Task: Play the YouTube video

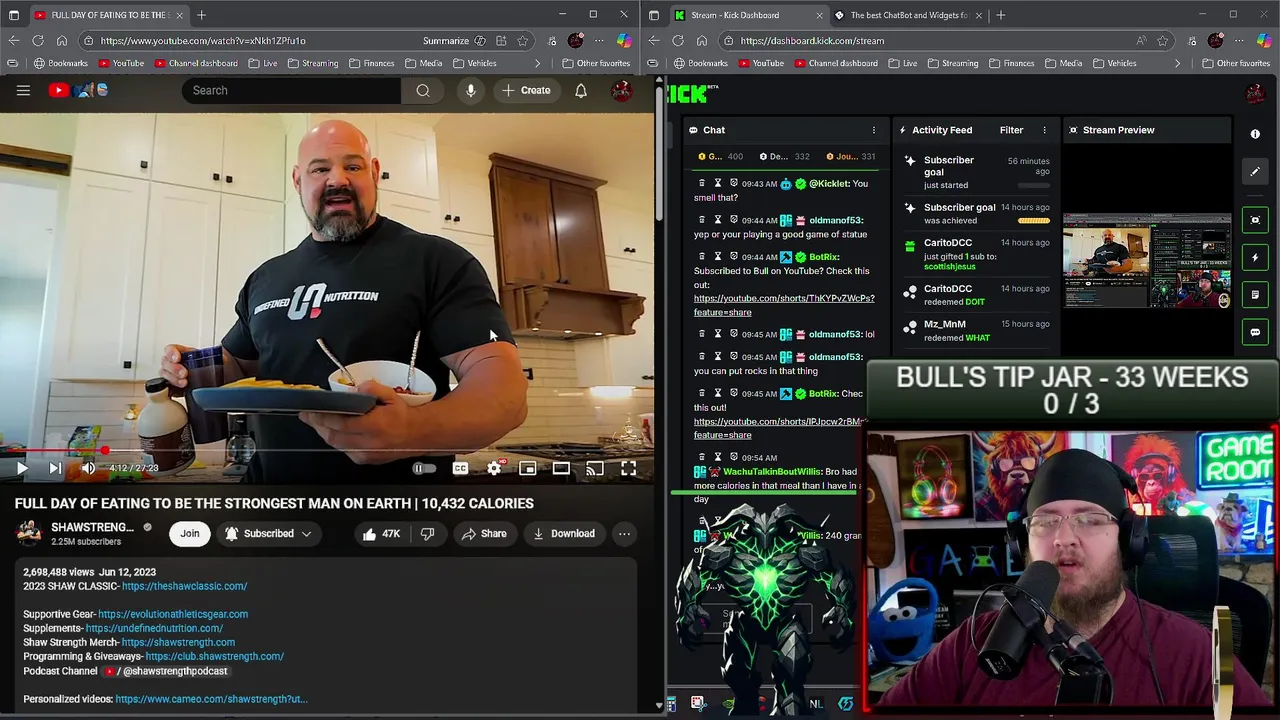Action: (x=22, y=468)
